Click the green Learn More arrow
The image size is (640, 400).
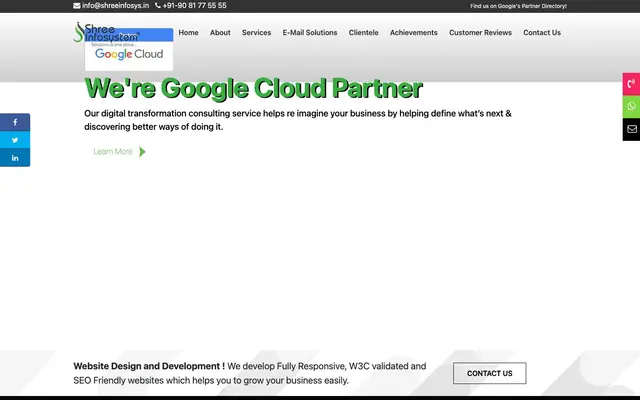pos(142,152)
